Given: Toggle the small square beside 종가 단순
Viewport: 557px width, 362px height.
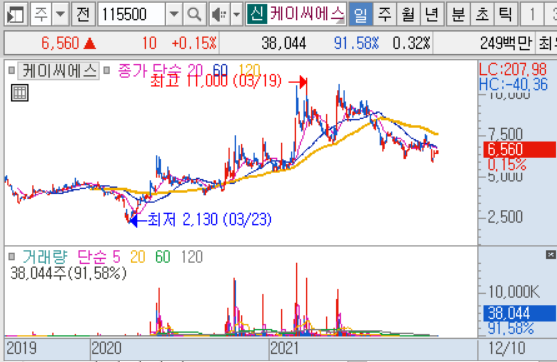Looking at the screenshot, I should pos(106,70).
